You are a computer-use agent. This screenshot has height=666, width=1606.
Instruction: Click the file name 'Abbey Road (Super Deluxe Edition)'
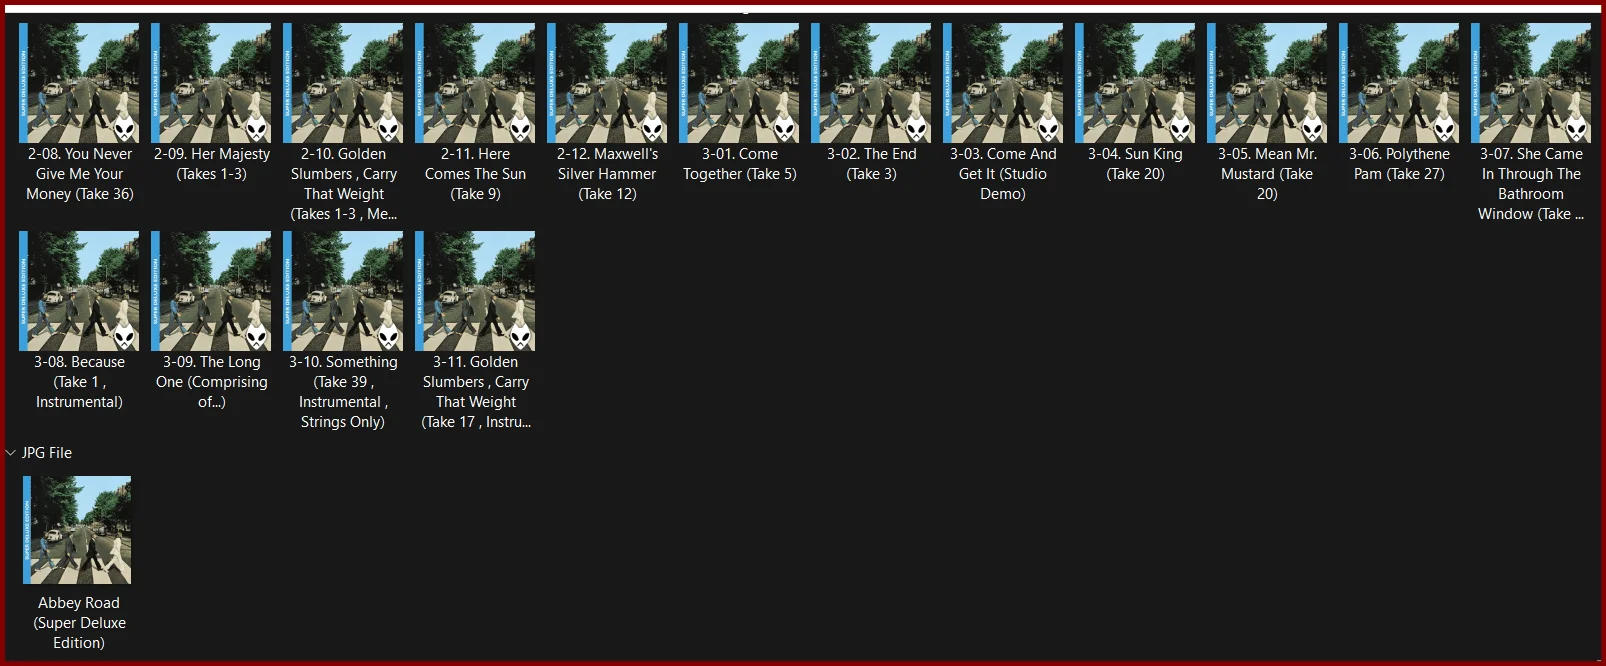[79, 623]
